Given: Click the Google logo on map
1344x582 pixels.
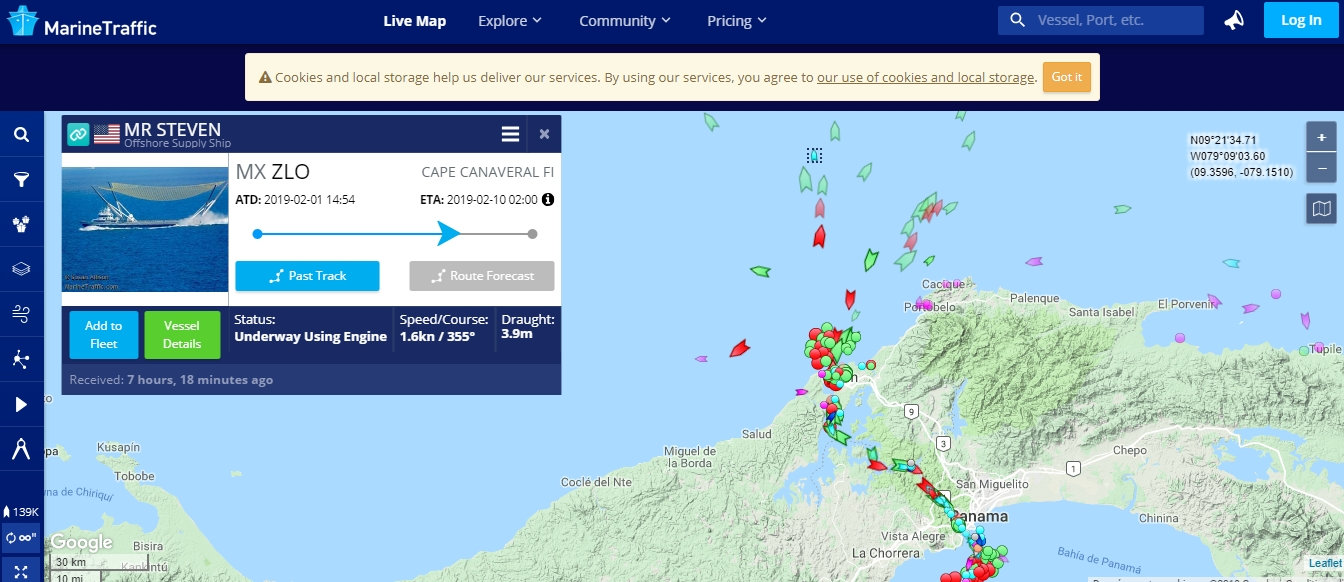Looking at the screenshot, I should pos(82,542).
